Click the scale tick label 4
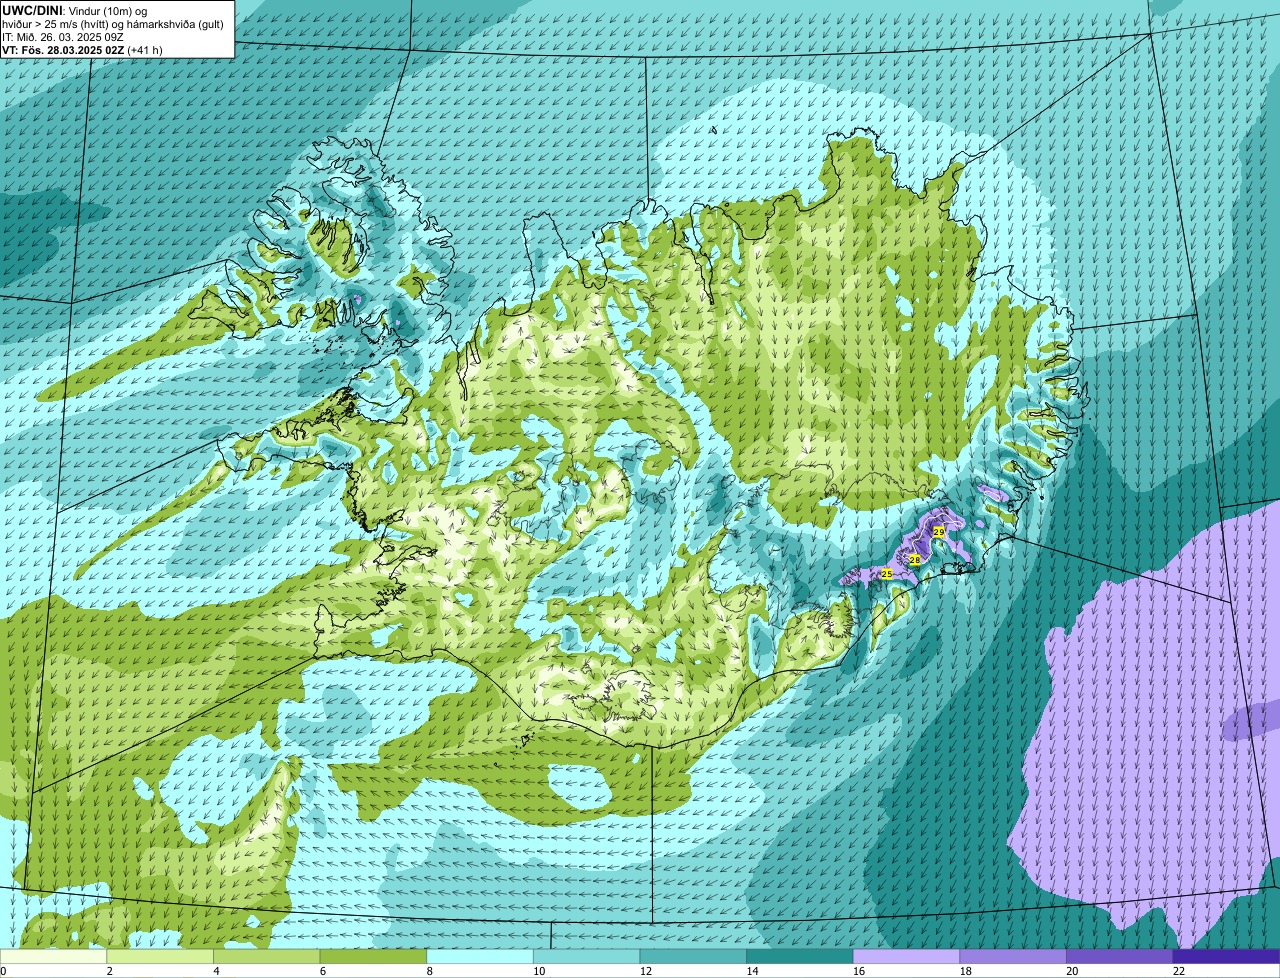The width and height of the screenshot is (1280, 978). tap(216, 971)
